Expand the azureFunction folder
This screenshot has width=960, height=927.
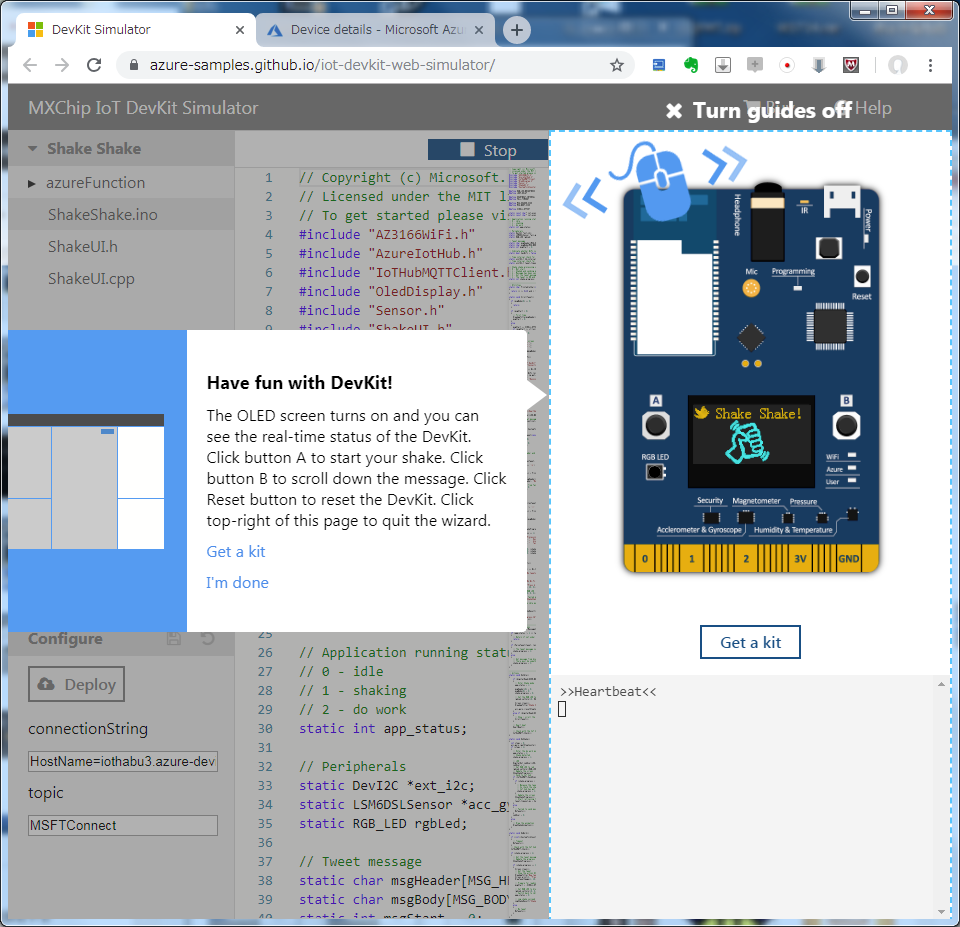pos(32,183)
